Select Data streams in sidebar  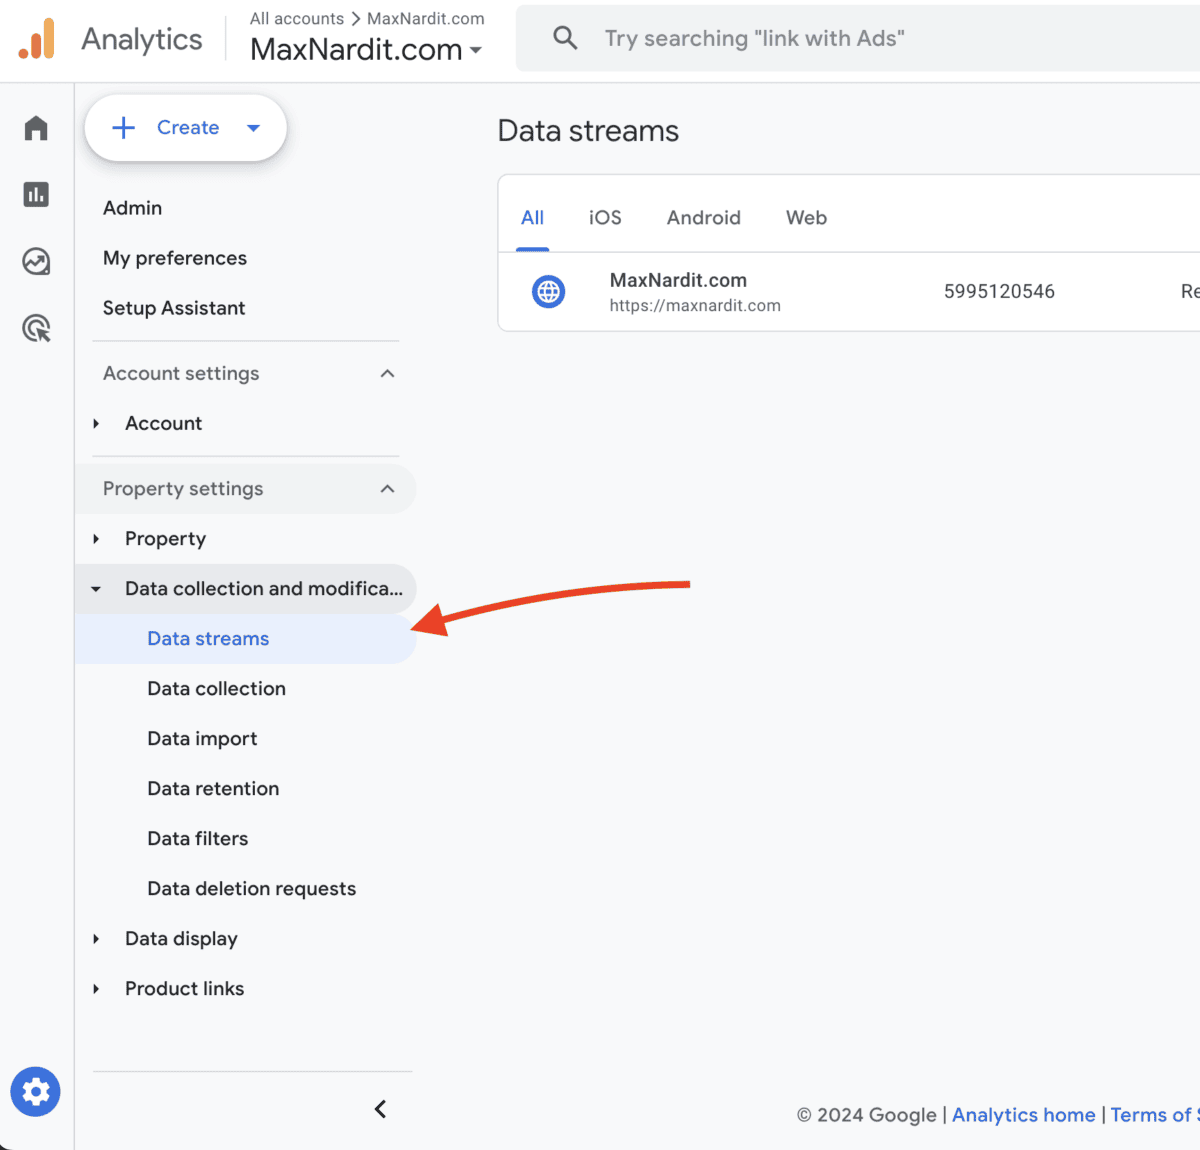[245, 639]
